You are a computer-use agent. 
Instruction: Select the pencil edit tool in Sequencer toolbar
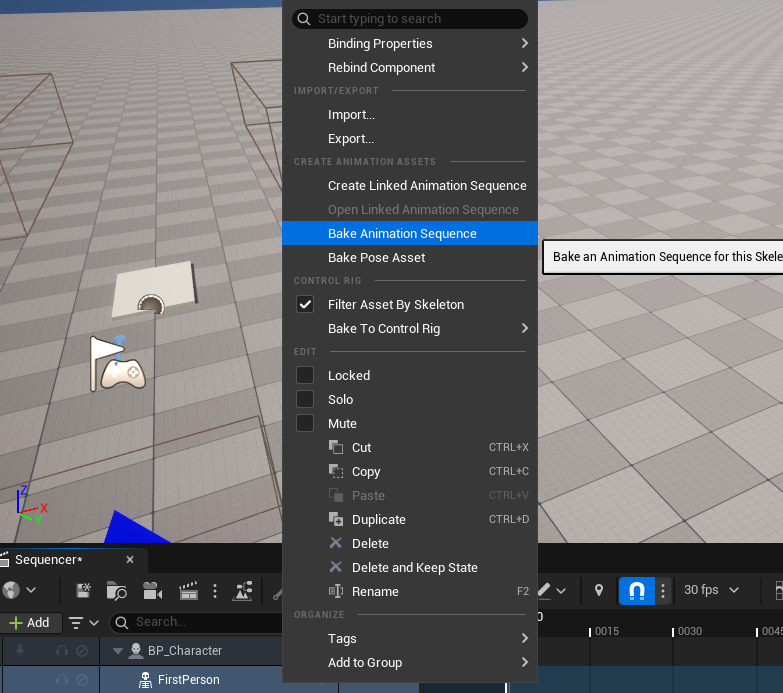click(x=544, y=590)
